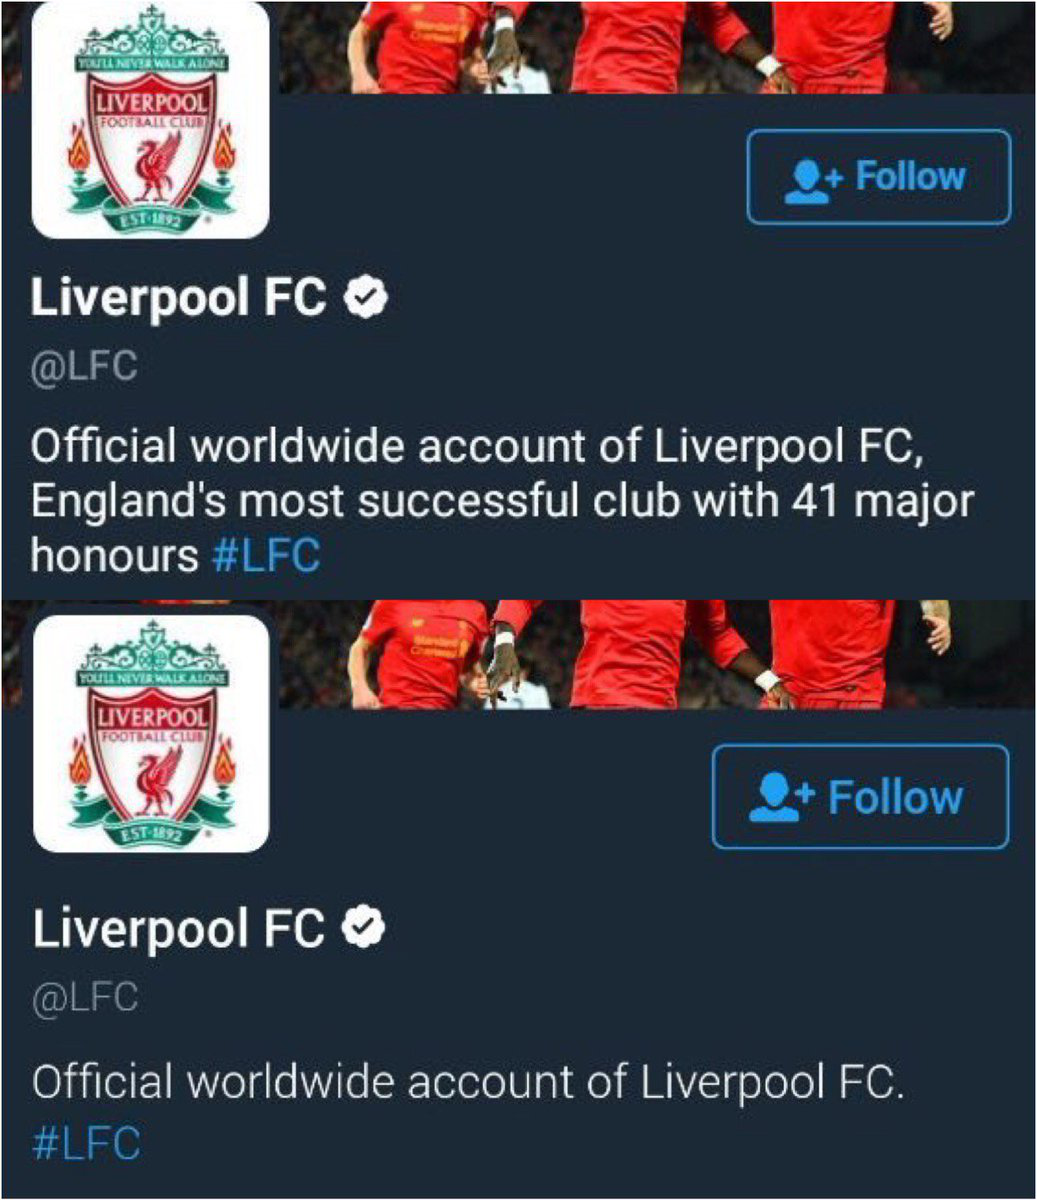Viewport: 1037px width, 1200px height.
Task: Click the 'Liverpool FC' name on upper profile
Action: [179, 297]
